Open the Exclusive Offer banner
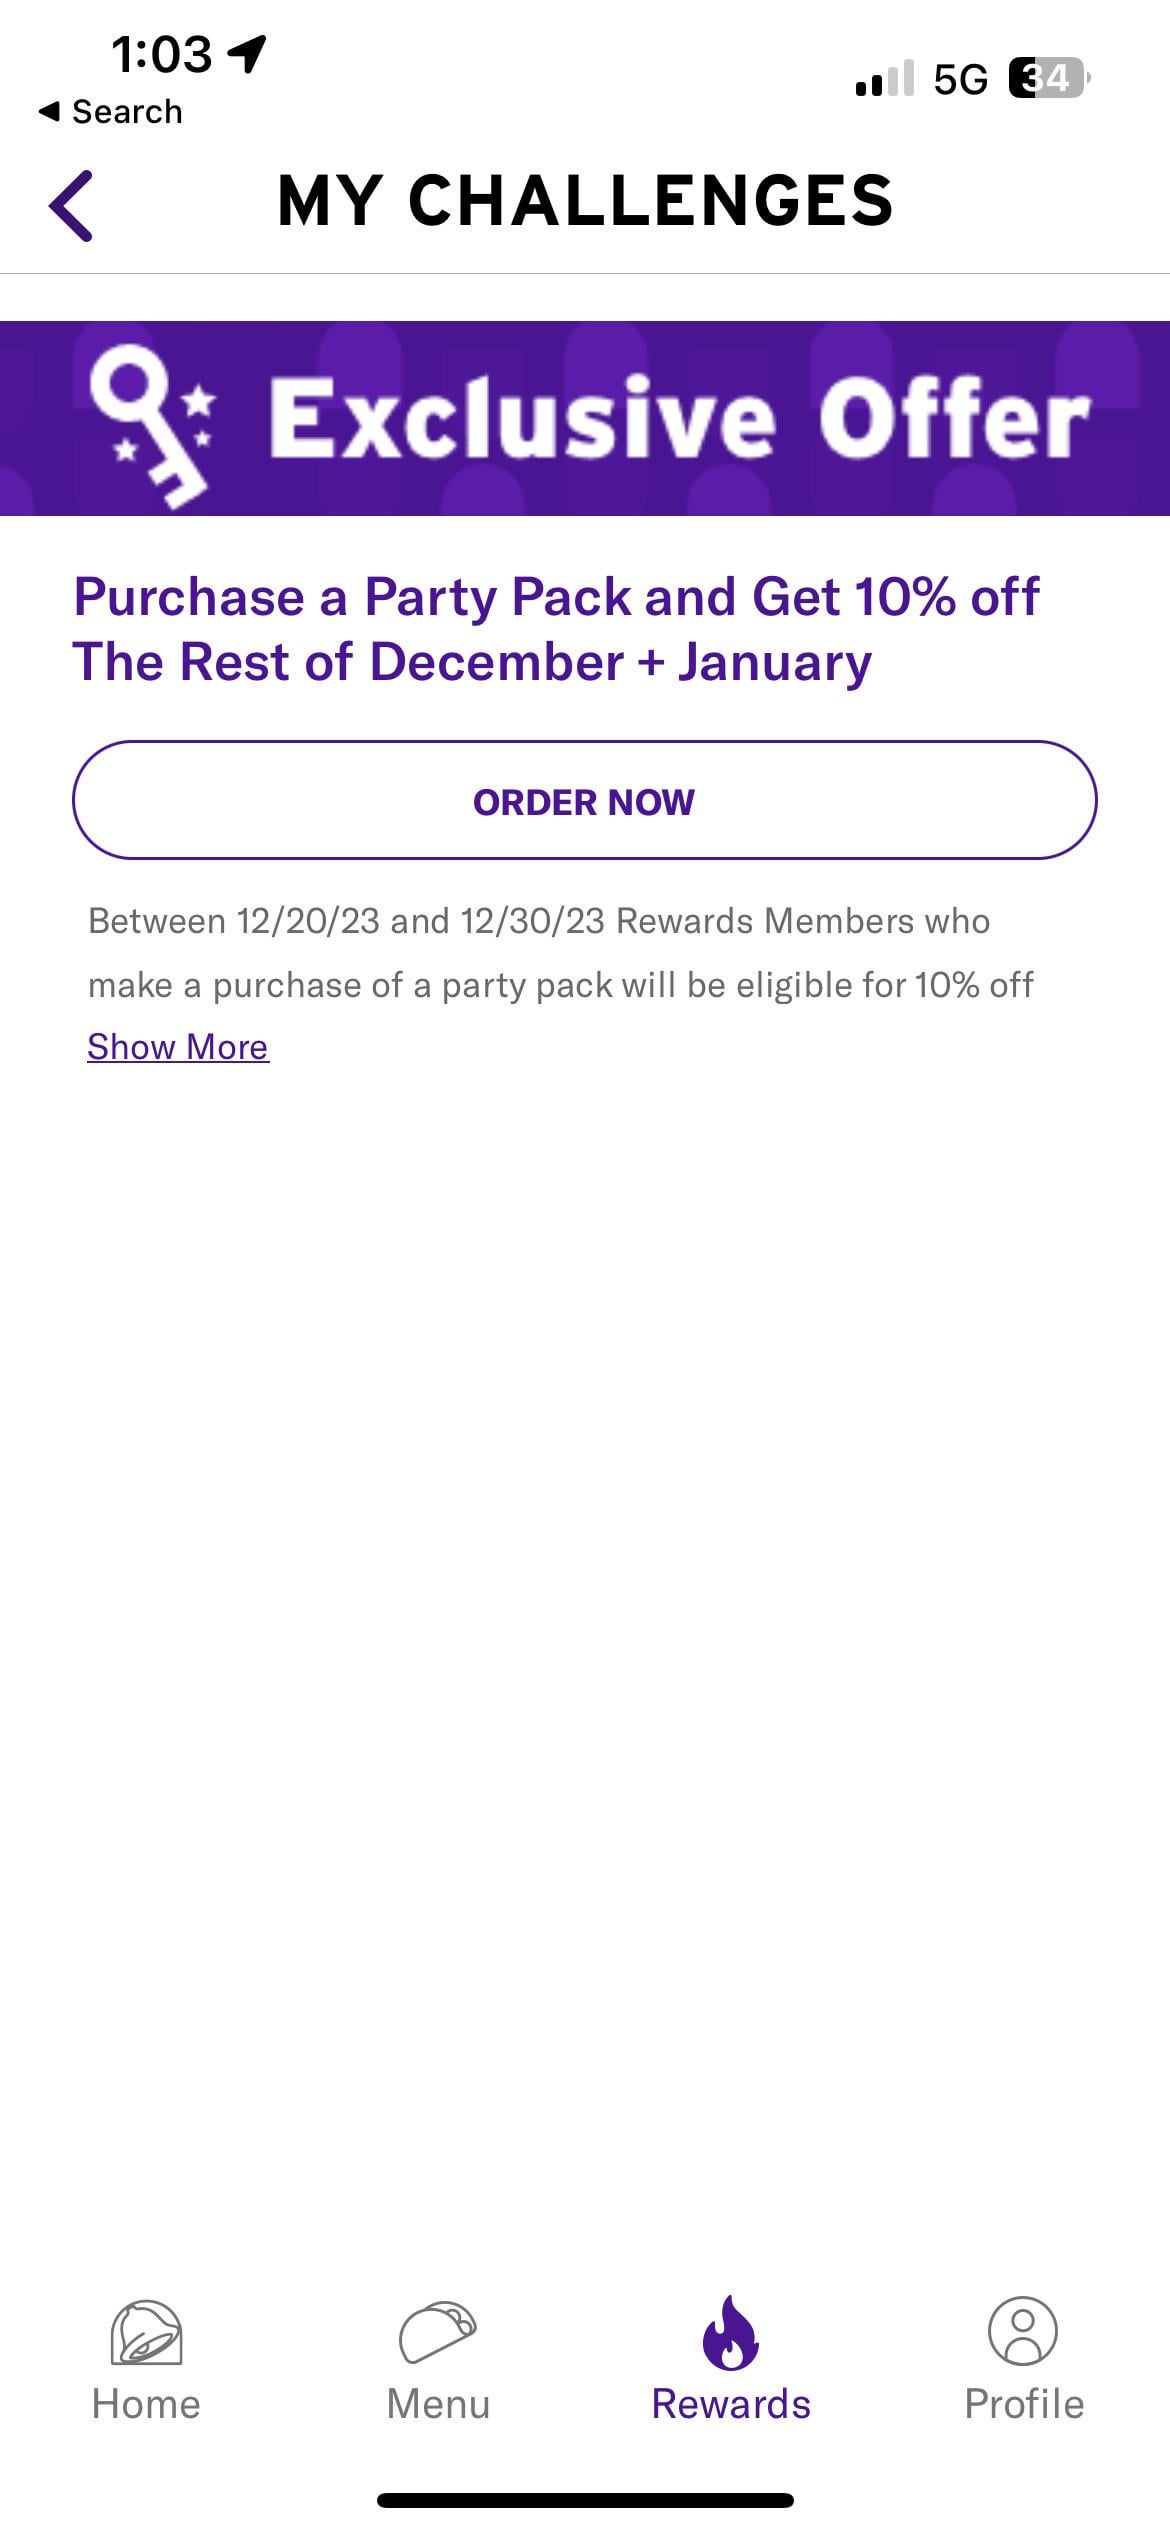 [585, 418]
